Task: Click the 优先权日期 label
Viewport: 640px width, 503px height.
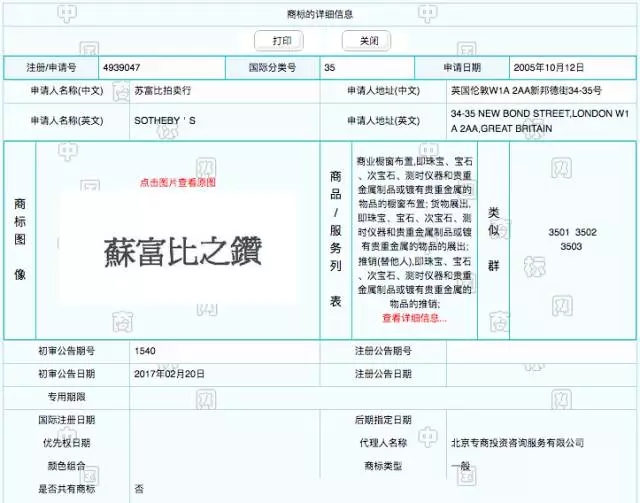Action: pyautogui.click(x=67, y=443)
